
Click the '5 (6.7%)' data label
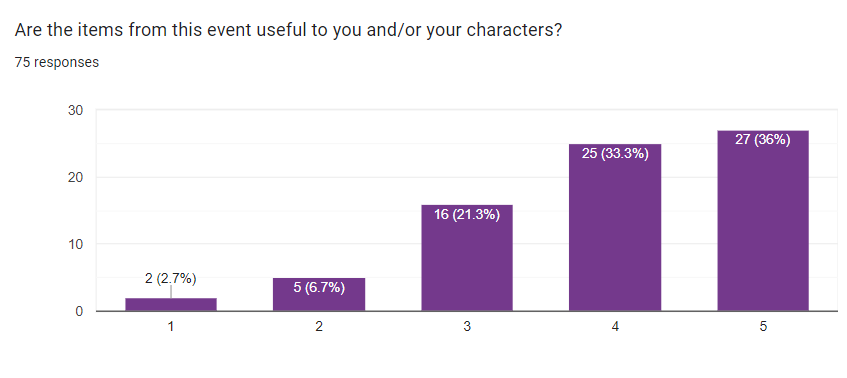coord(319,288)
